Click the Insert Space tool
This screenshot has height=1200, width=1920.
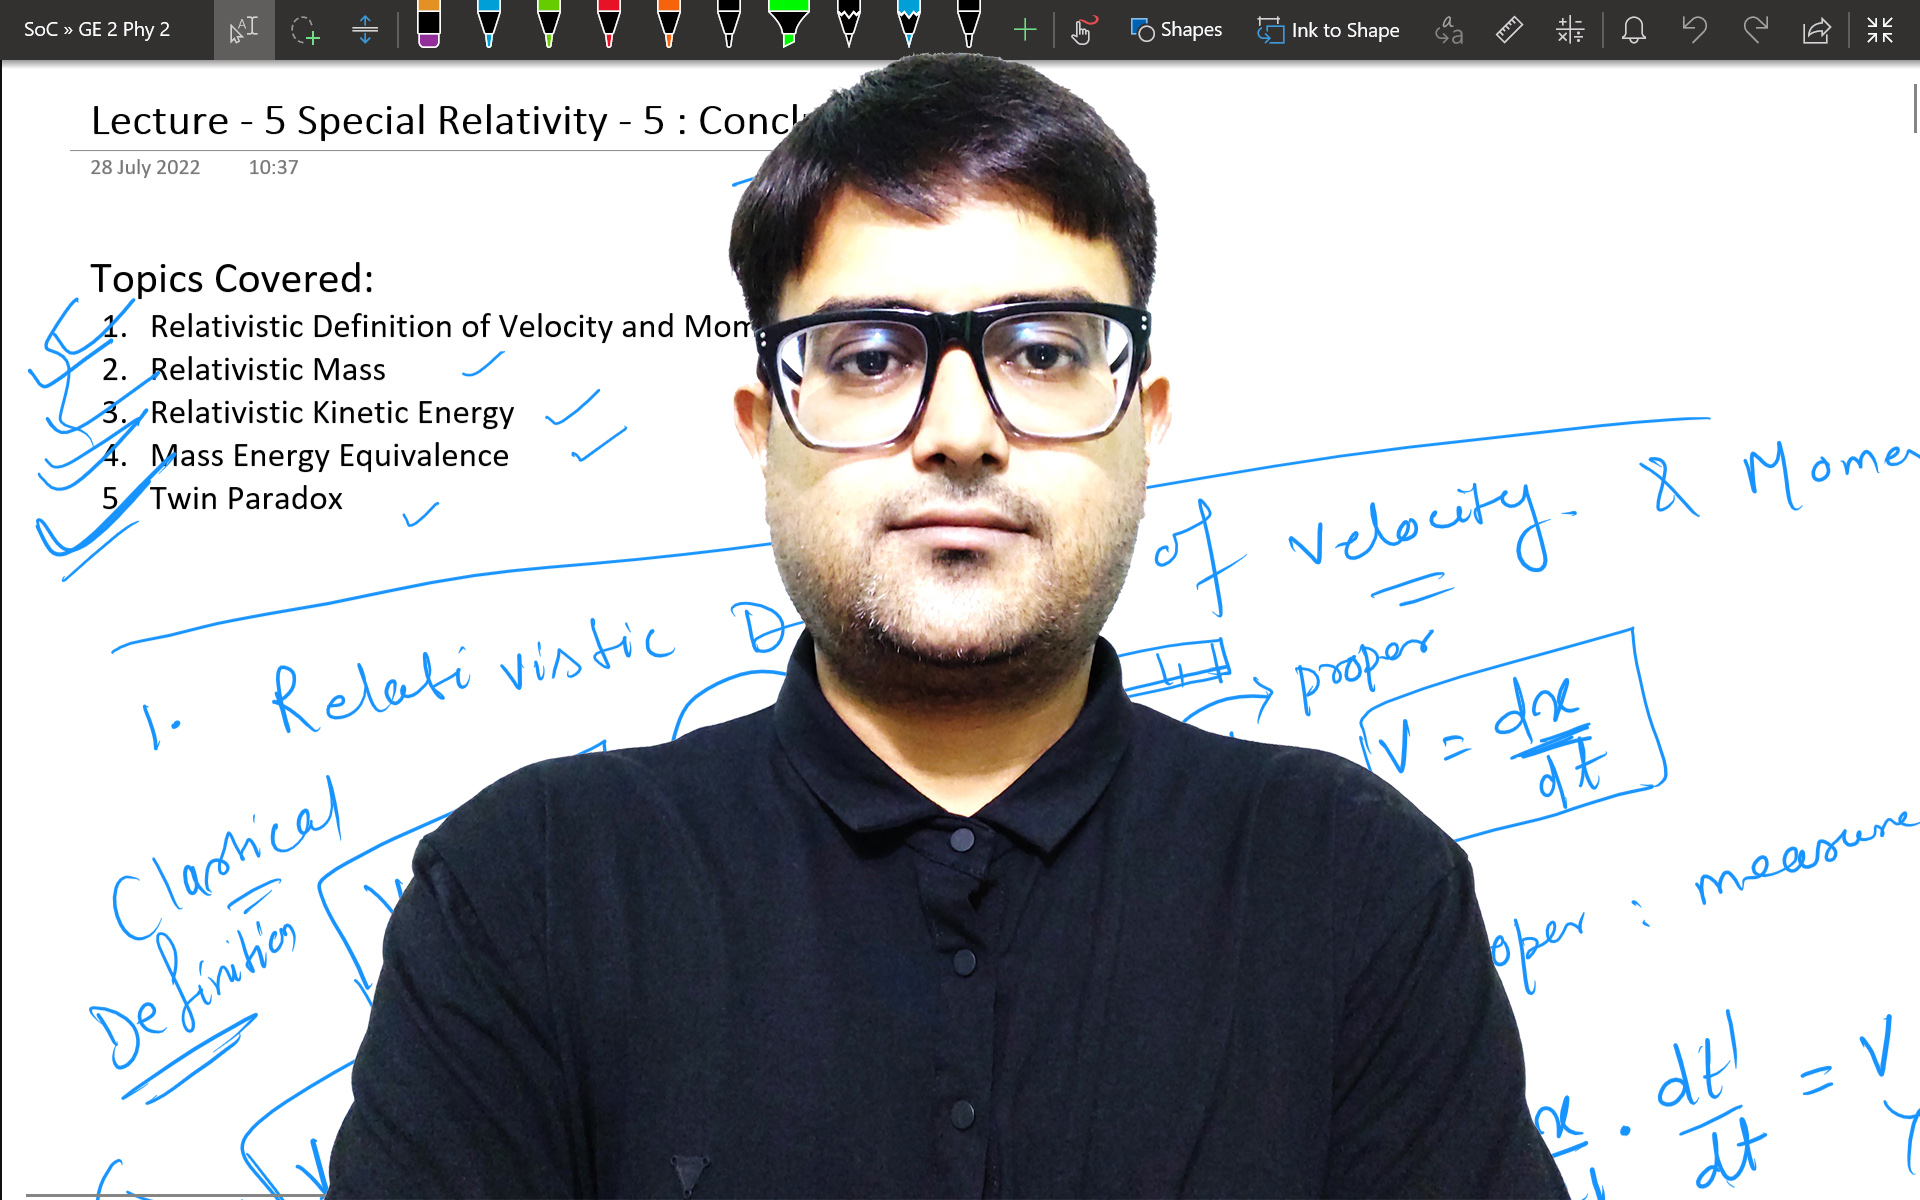[x=365, y=30]
